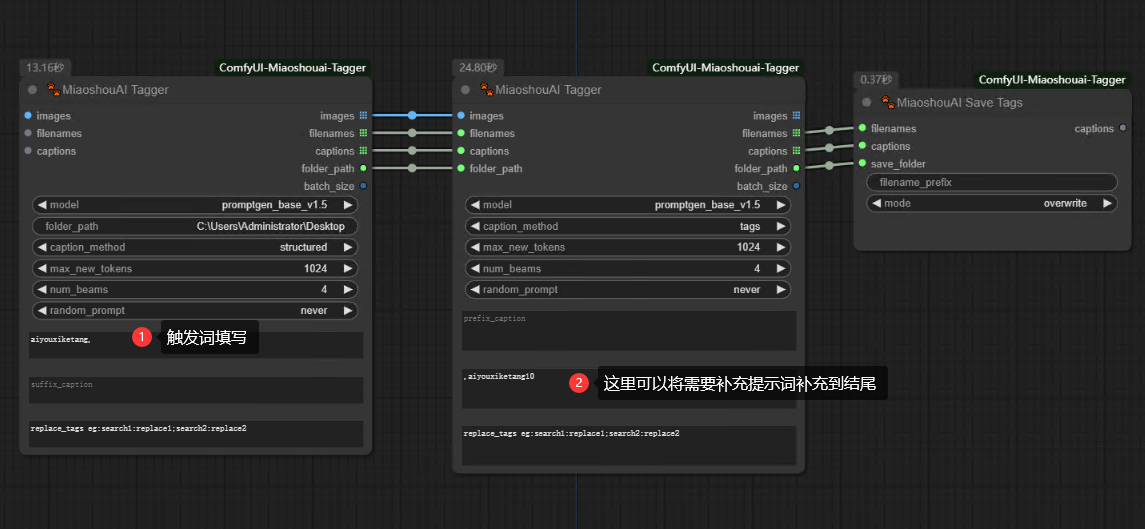This screenshot has width=1145, height=529.
Task: Click the folder_path field showing the Desktop path
Action: click(x=195, y=226)
